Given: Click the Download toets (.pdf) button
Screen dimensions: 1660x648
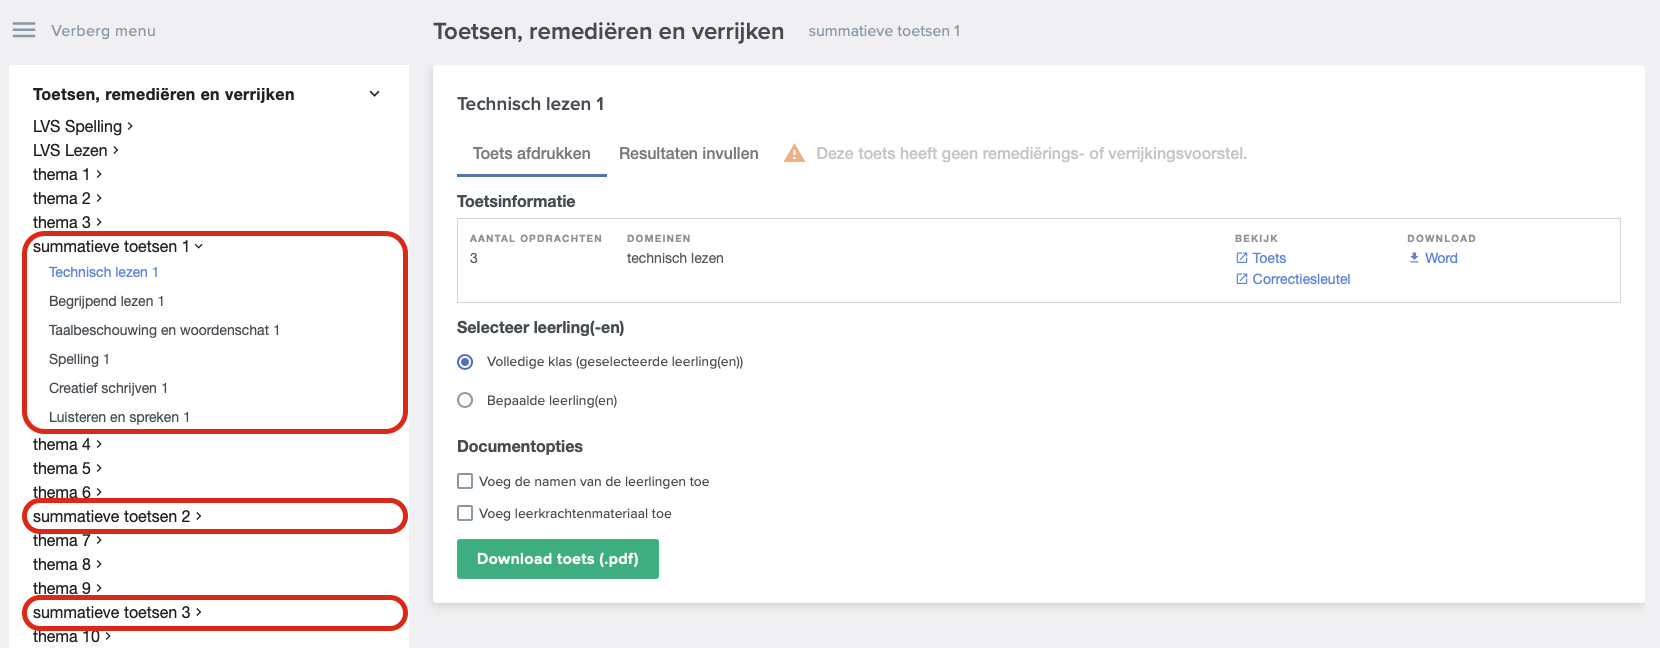Looking at the screenshot, I should pyautogui.click(x=558, y=559).
